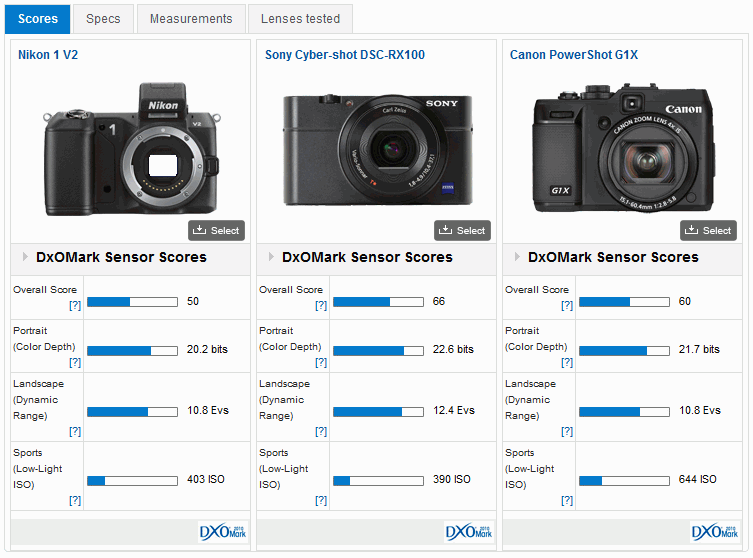Click Select button under Nikon 1 V2
This screenshot has width=753, height=558.
[217, 230]
